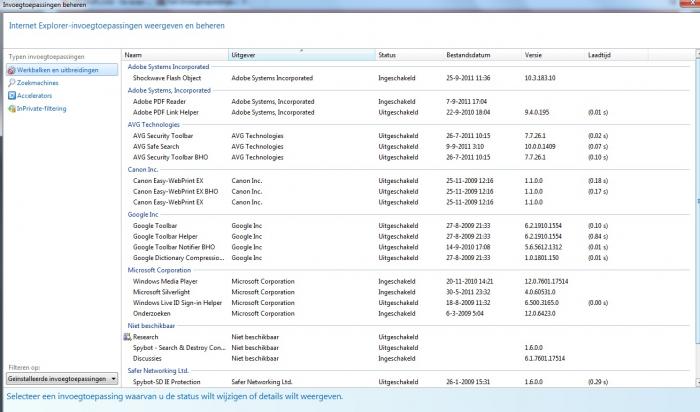Collapse the AVG Technologies group header
700x412 pixels.
tap(154, 125)
